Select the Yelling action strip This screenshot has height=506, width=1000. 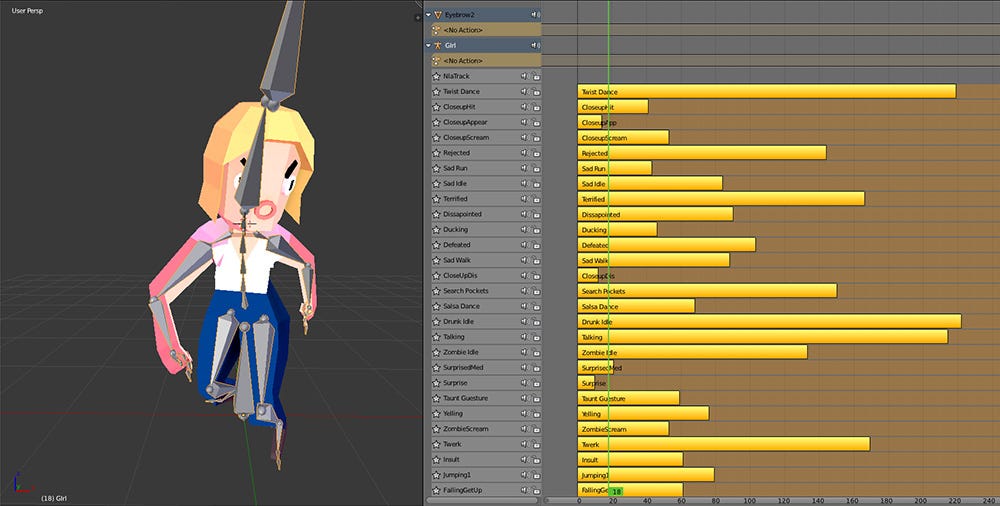pos(643,413)
